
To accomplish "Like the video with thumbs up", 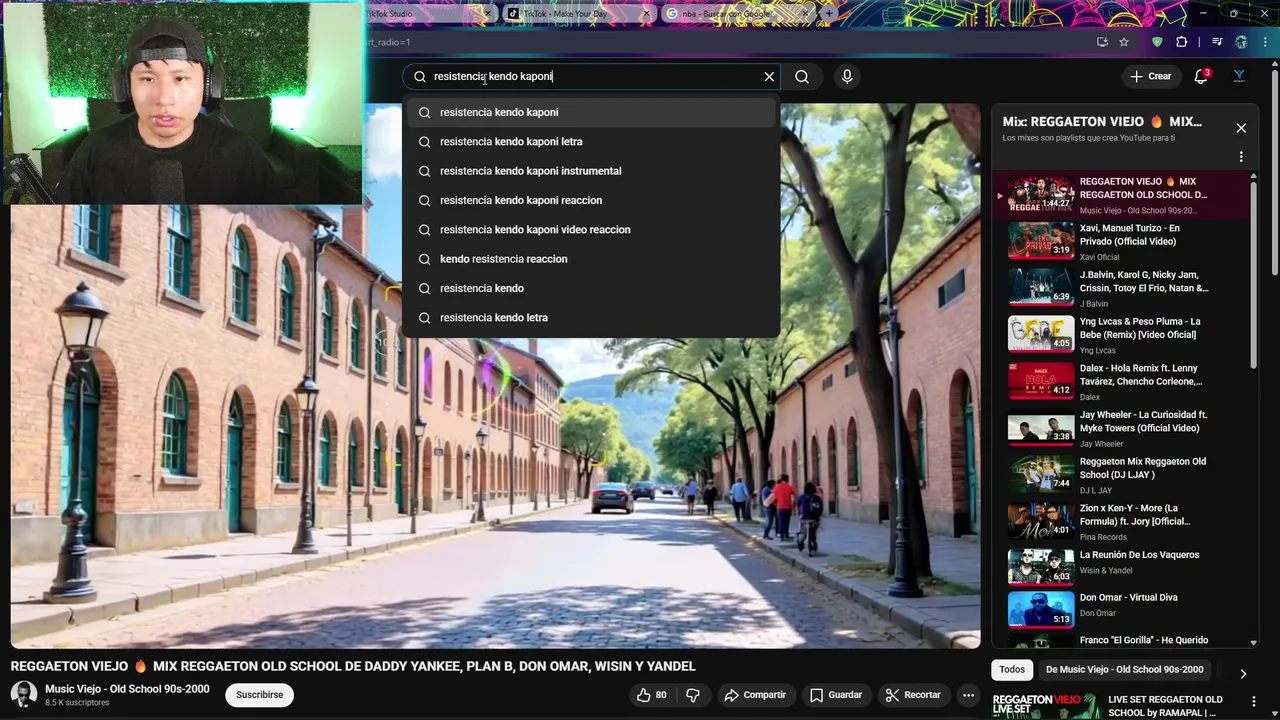I will pos(651,695).
